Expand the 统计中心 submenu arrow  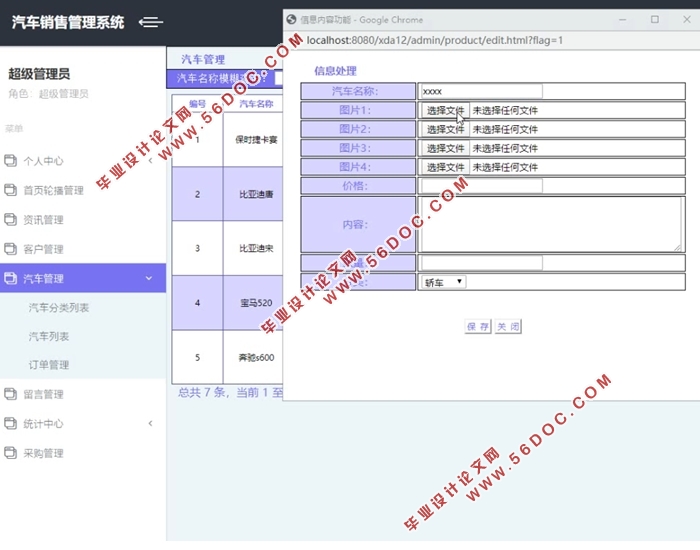150,423
